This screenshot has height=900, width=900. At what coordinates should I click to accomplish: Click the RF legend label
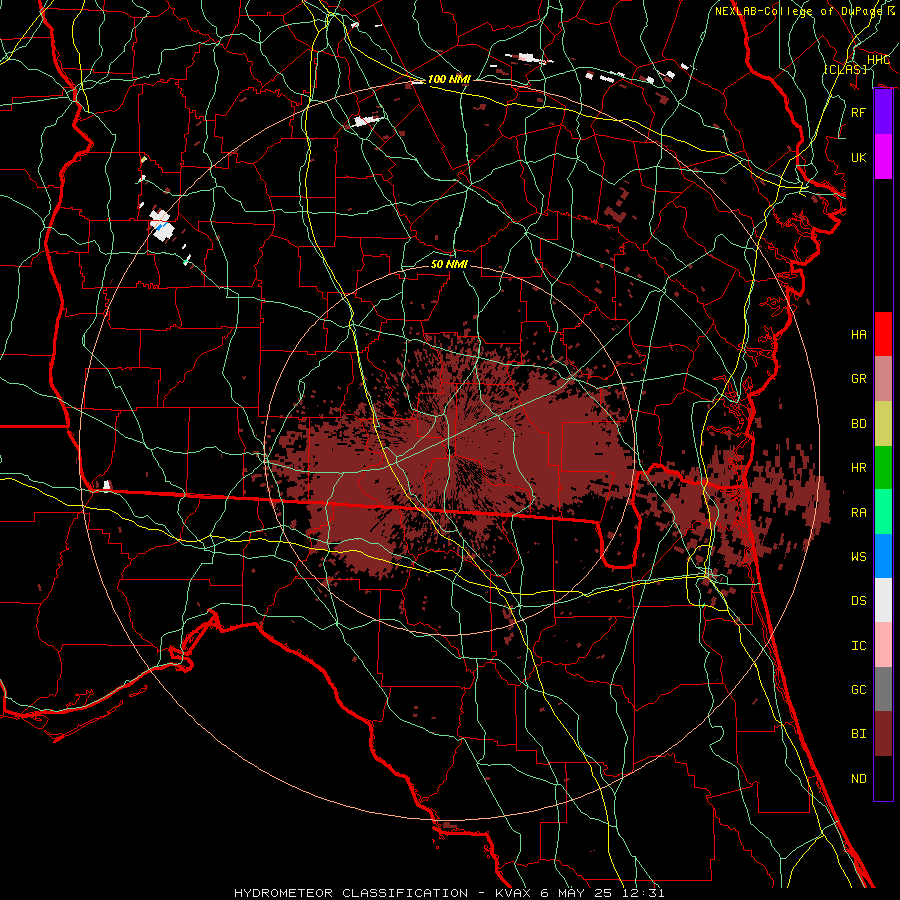coord(859,112)
